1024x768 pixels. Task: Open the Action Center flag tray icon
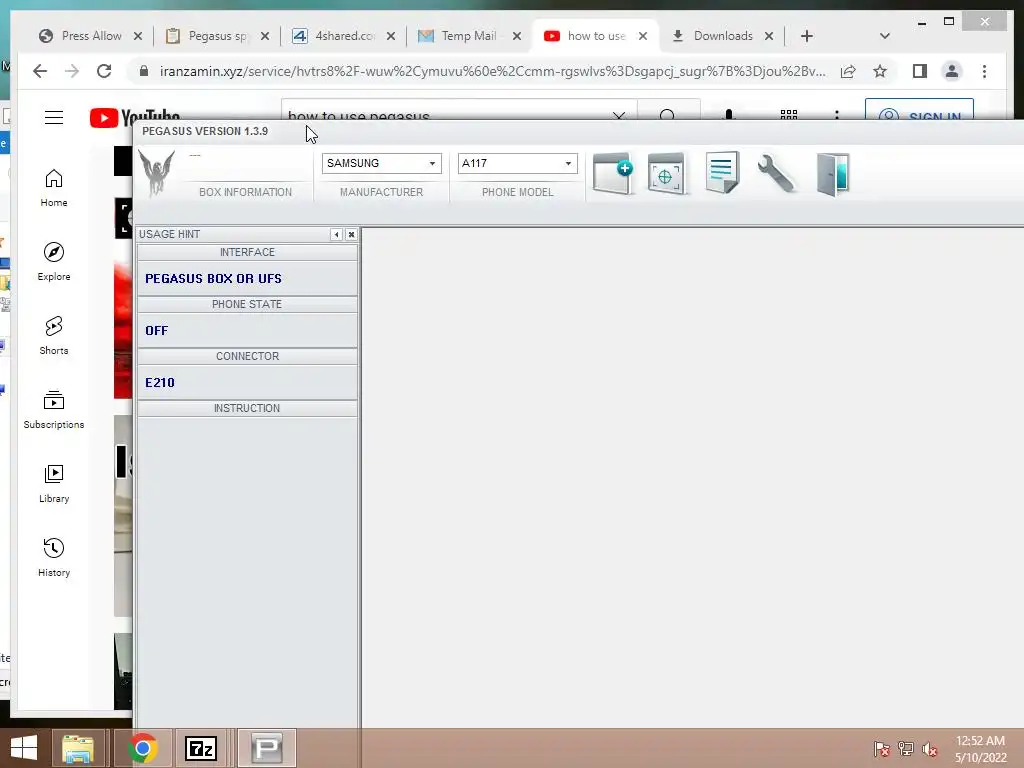(882, 749)
